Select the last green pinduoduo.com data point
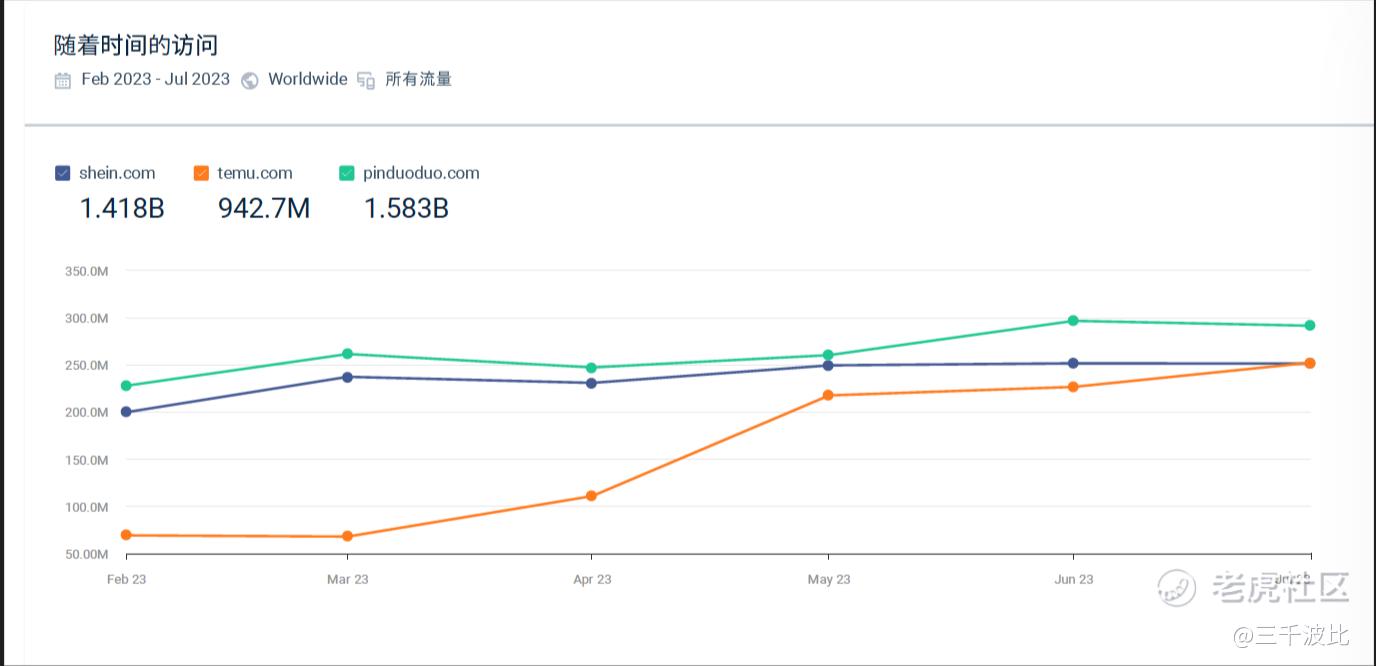Screen dimensions: 1376x666 1310,326
